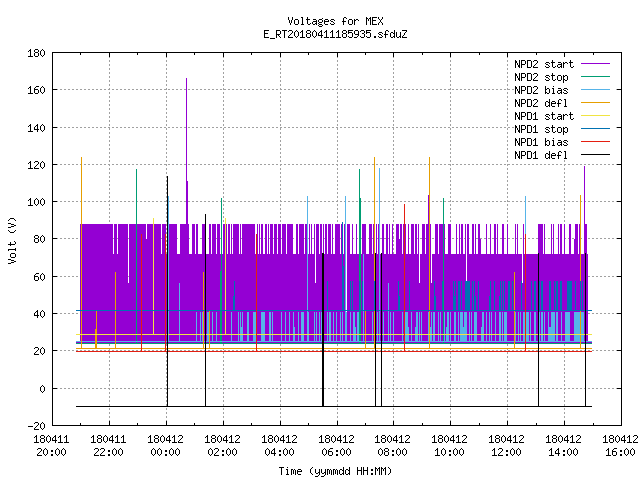Viewport: 640px width, 480px height.
Task: Click the 'NPD1 start' legend label
Action: tap(544, 116)
